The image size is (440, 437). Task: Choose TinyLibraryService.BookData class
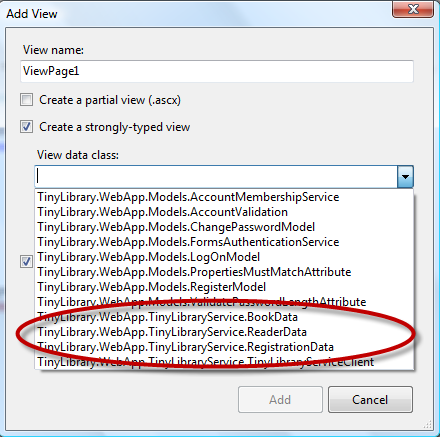[224, 317]
